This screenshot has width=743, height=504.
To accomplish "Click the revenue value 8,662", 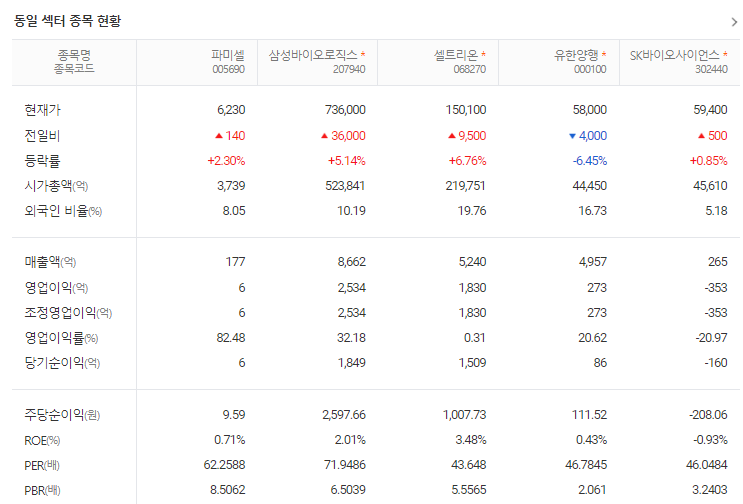I will coord(352,261).
